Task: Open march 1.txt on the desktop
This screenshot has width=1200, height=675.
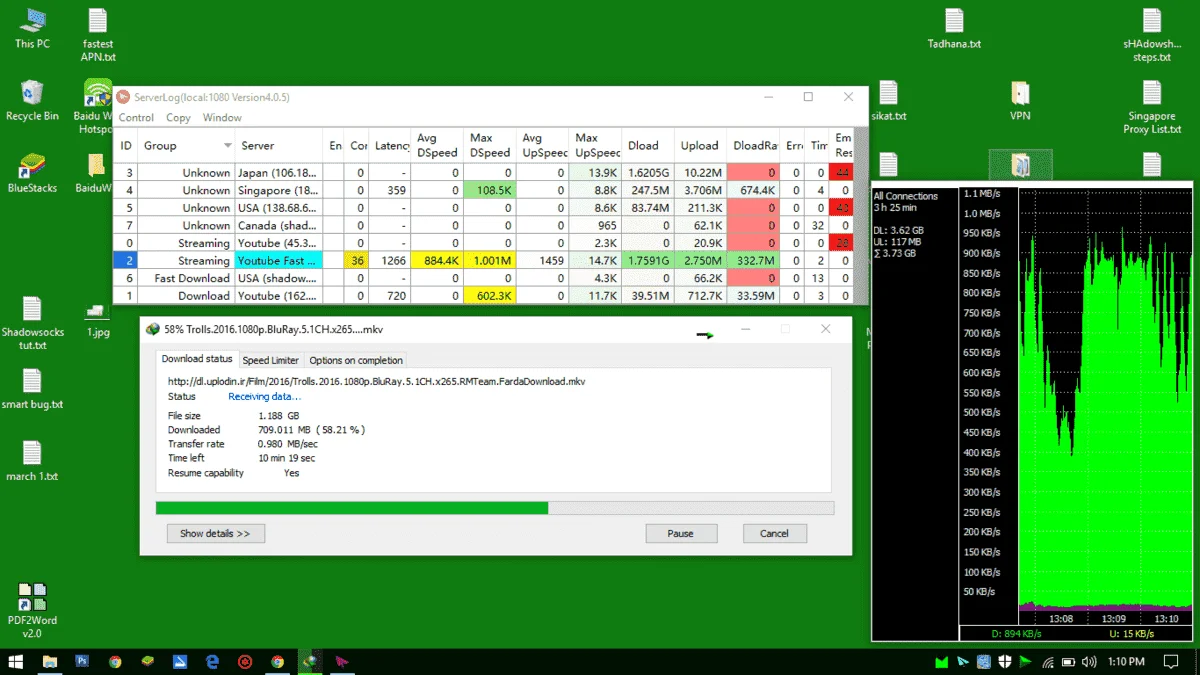Action: coord(32,461)
